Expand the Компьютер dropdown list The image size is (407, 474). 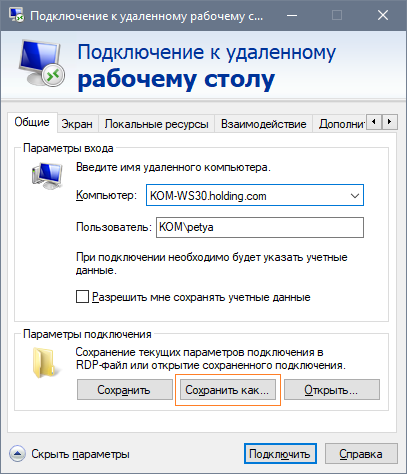pyautogui.click(x=355, y=196)
